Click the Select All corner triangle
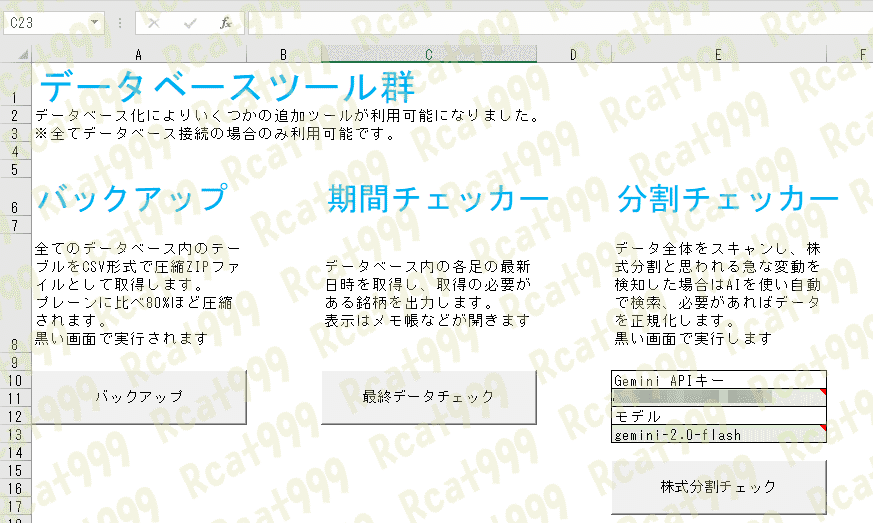873x523 pixels. pos(23,55)
